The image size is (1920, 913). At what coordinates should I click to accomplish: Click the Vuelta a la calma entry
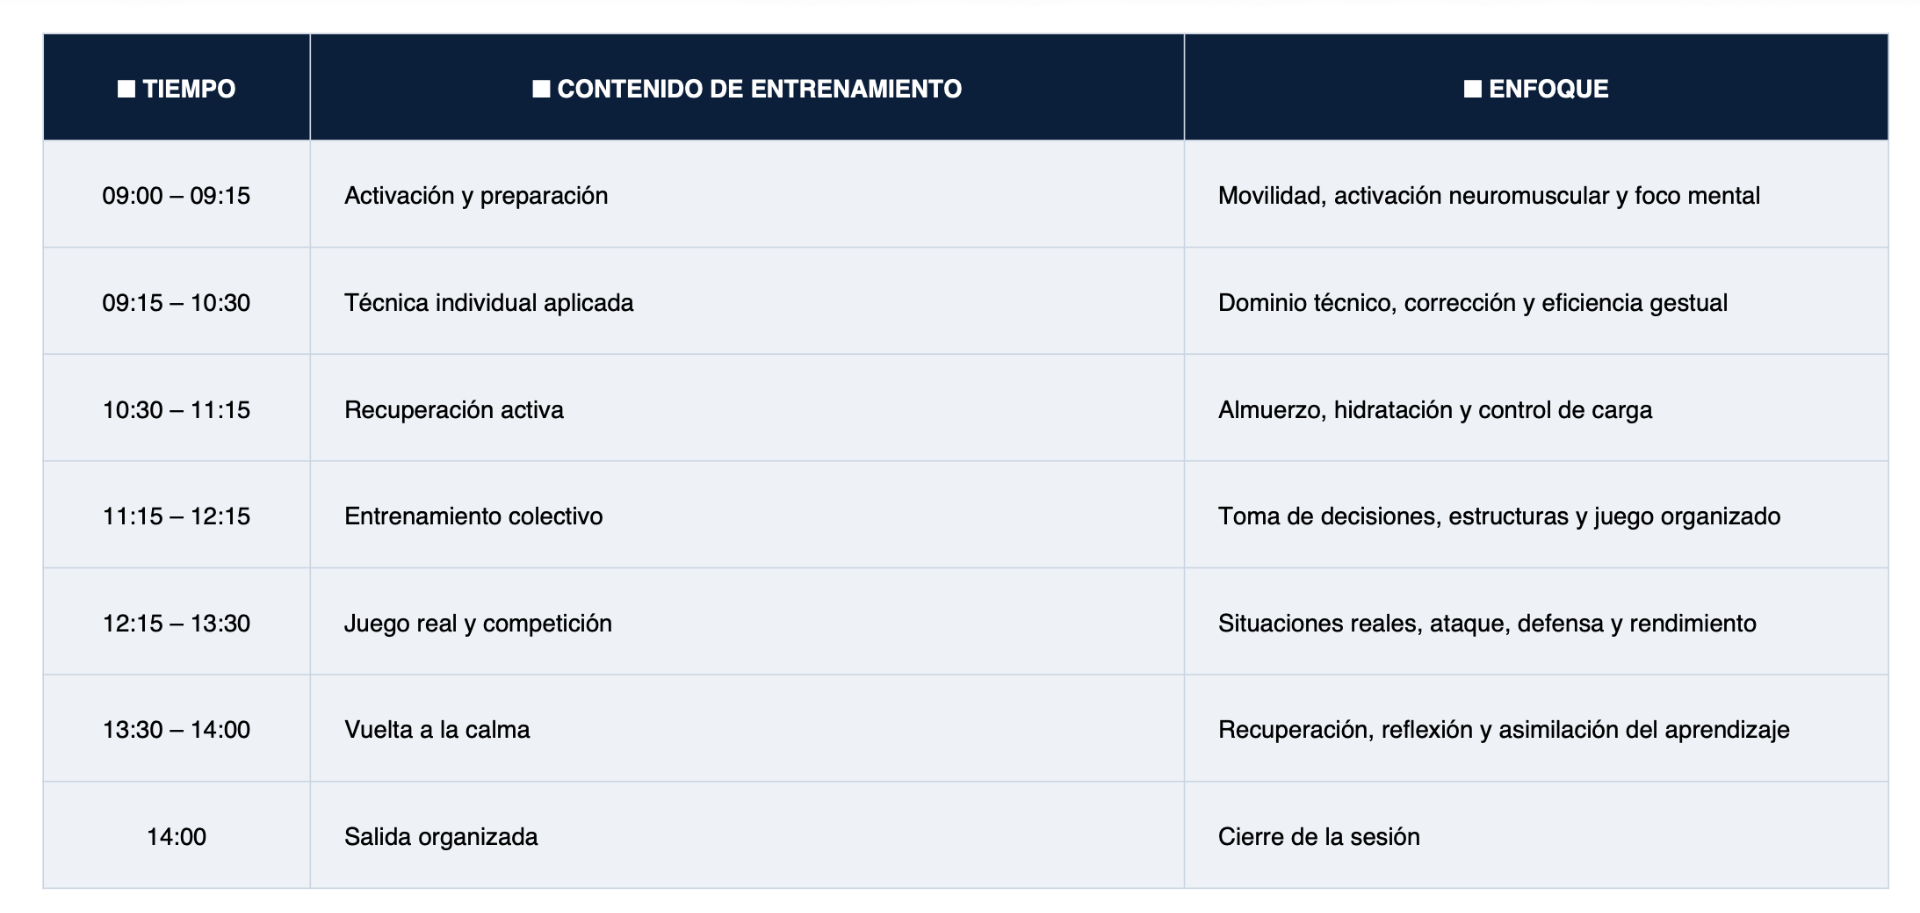pyautogui.click(x=437, y=730)
